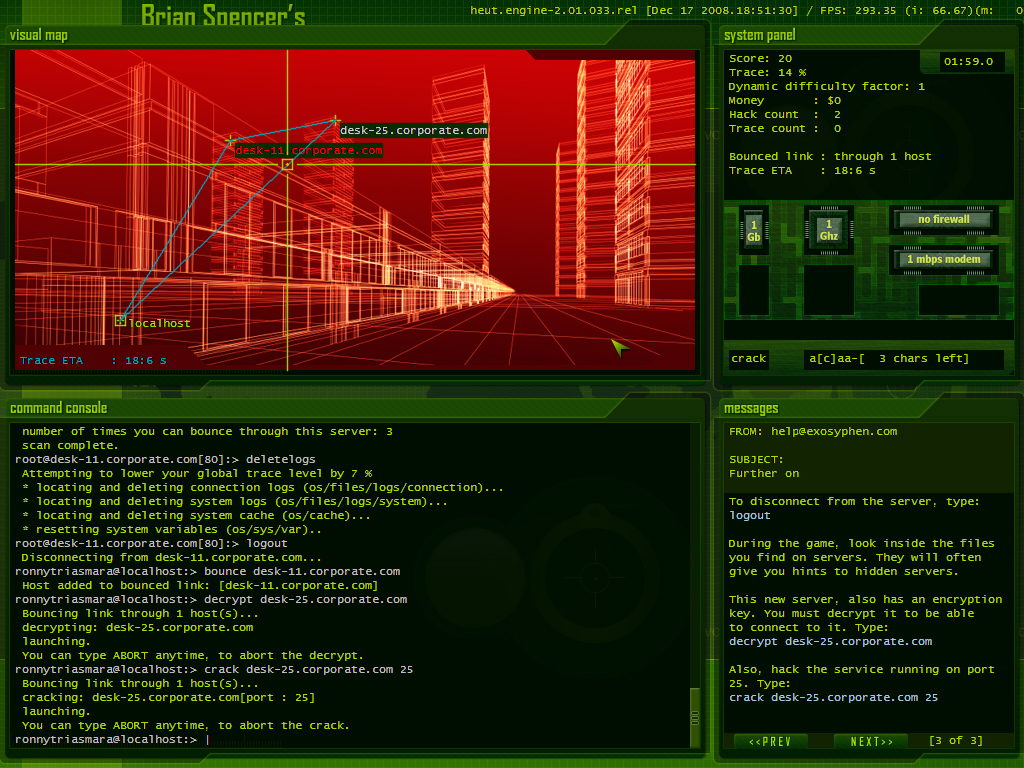The width and height of the screenshot is (1024, 768).
Task: Click the '1 mbps modem' hardware button
Action: pos(944,260)
